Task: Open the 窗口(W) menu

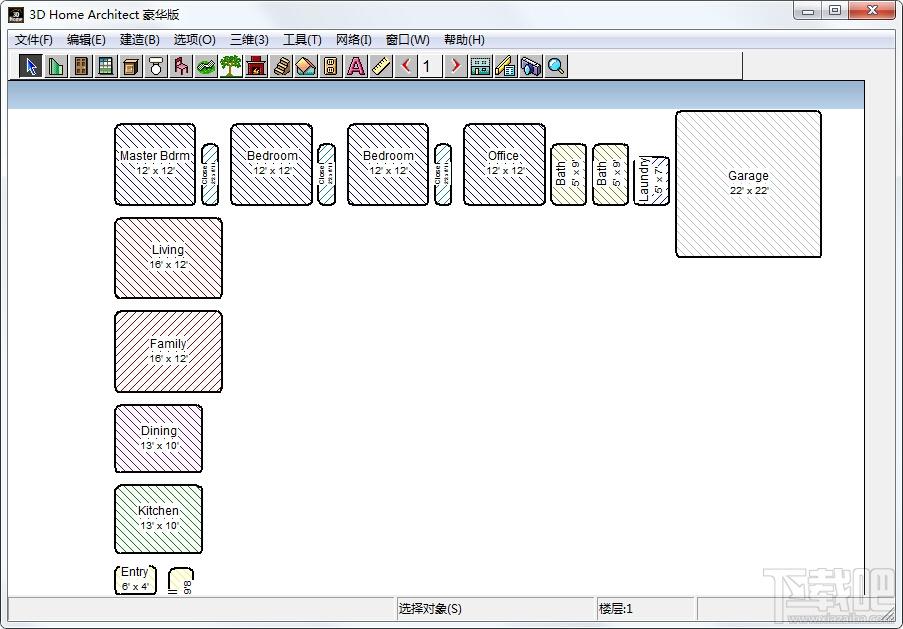Action: pyautogui.click(x=408, y=40)
